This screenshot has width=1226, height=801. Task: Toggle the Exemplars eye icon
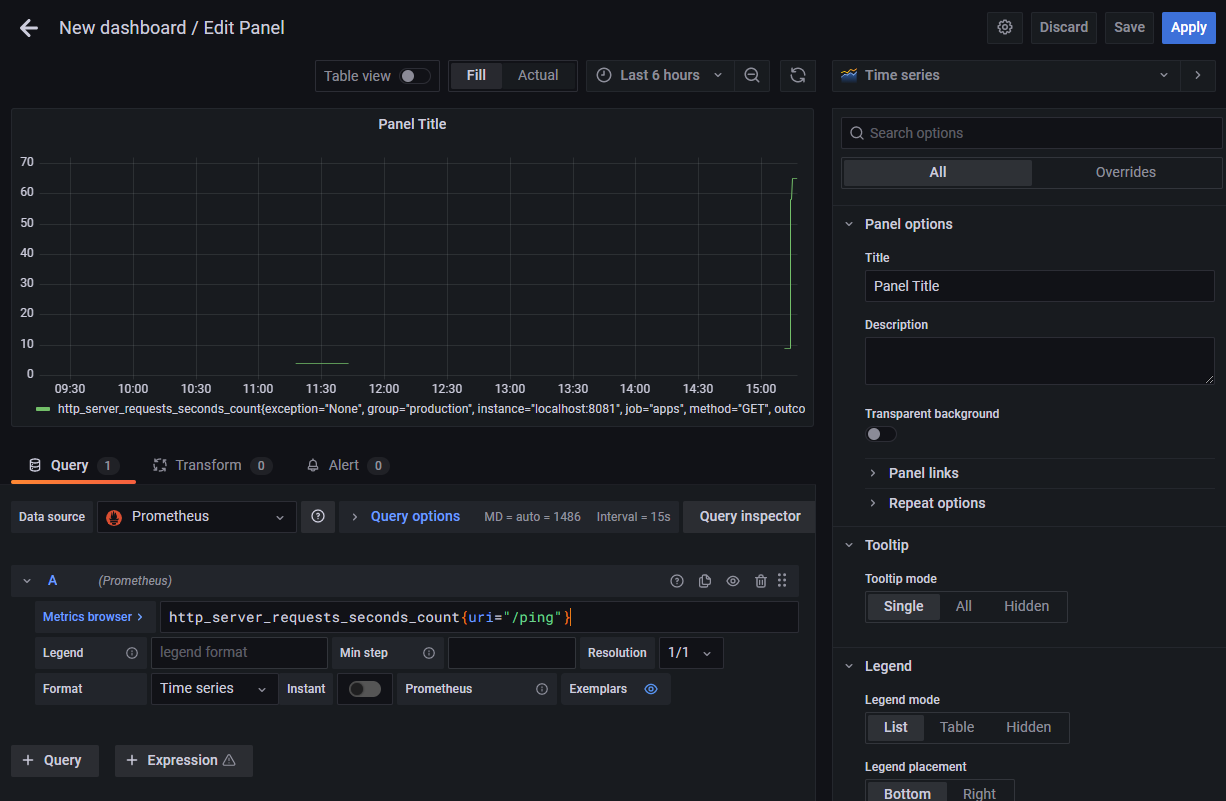(x=651, y=689)
